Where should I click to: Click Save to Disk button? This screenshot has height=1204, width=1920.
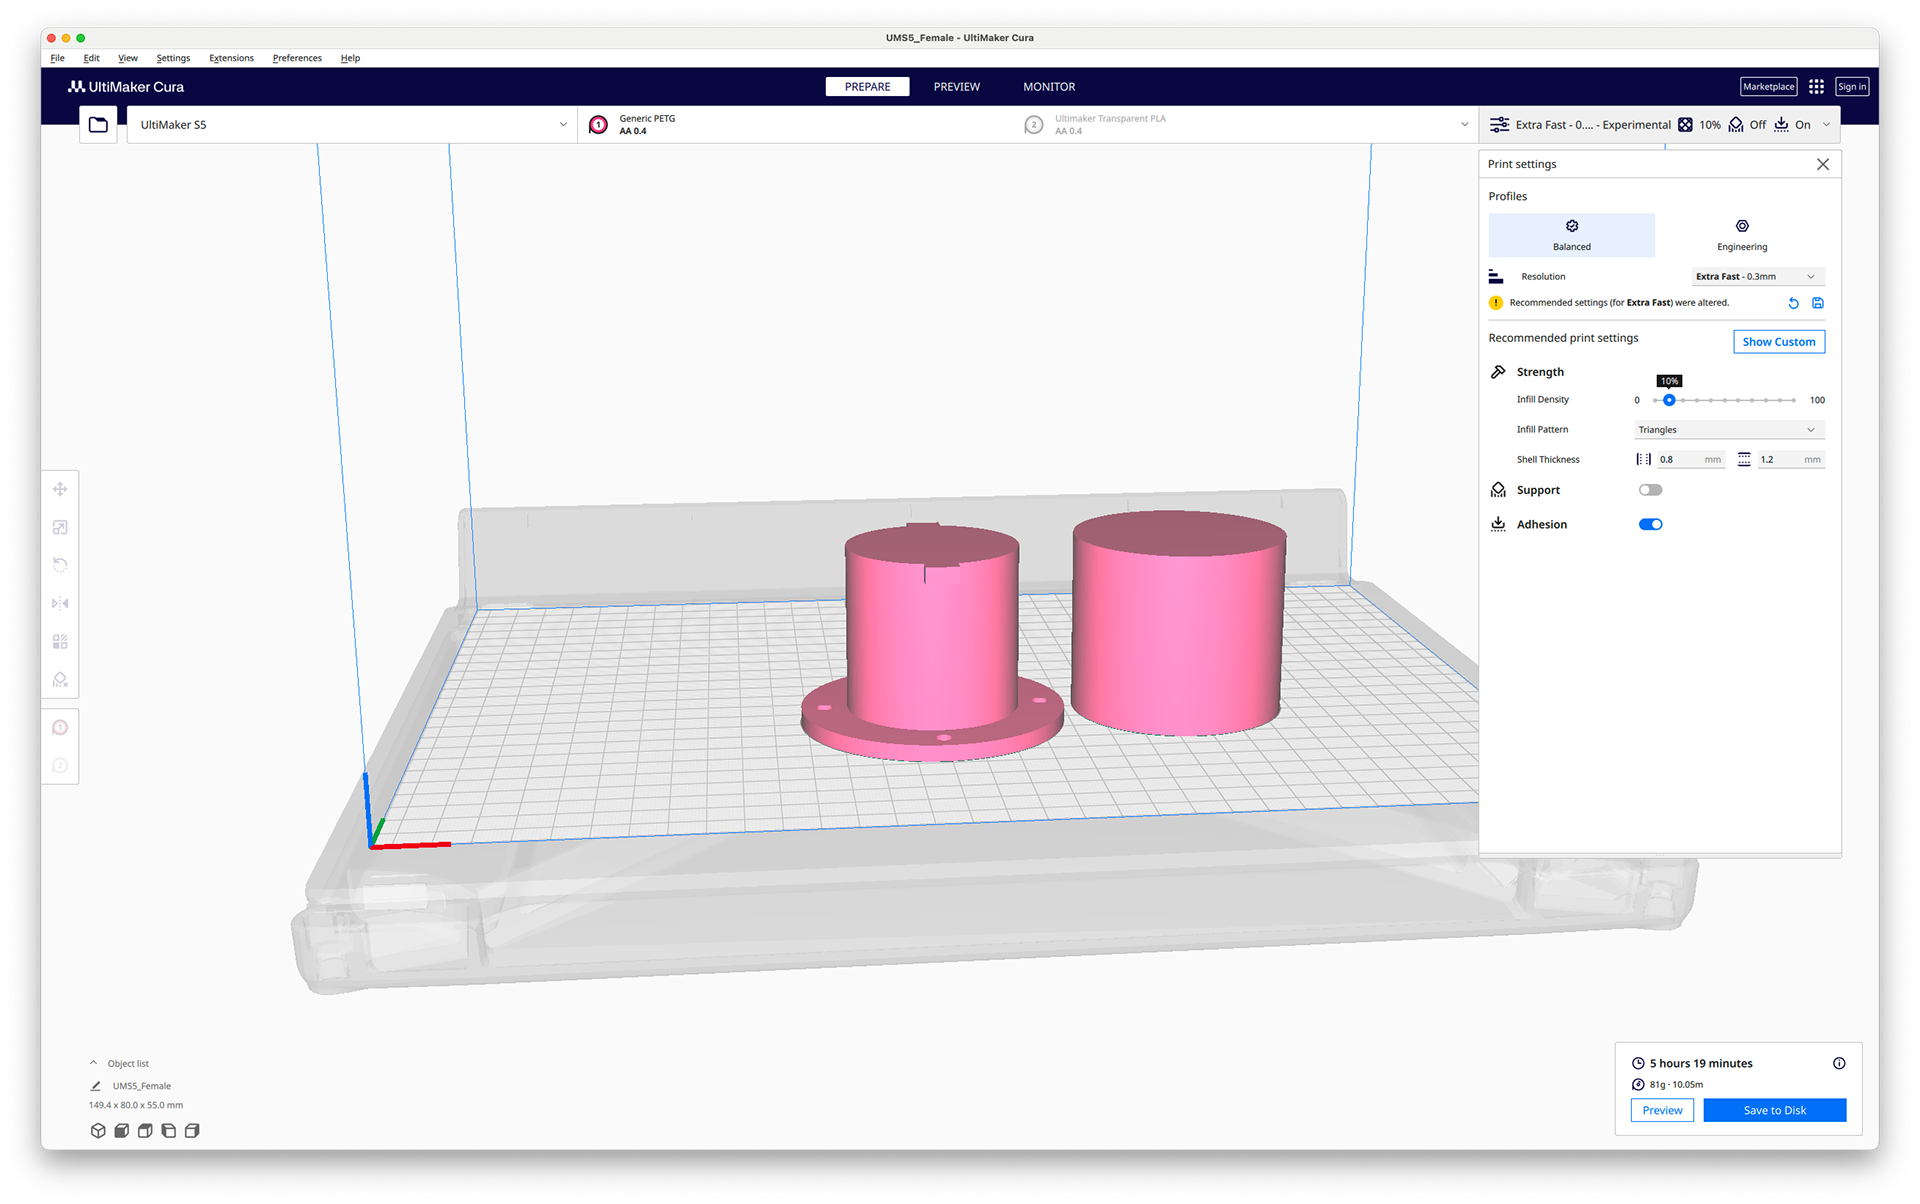point(1775,1110)
